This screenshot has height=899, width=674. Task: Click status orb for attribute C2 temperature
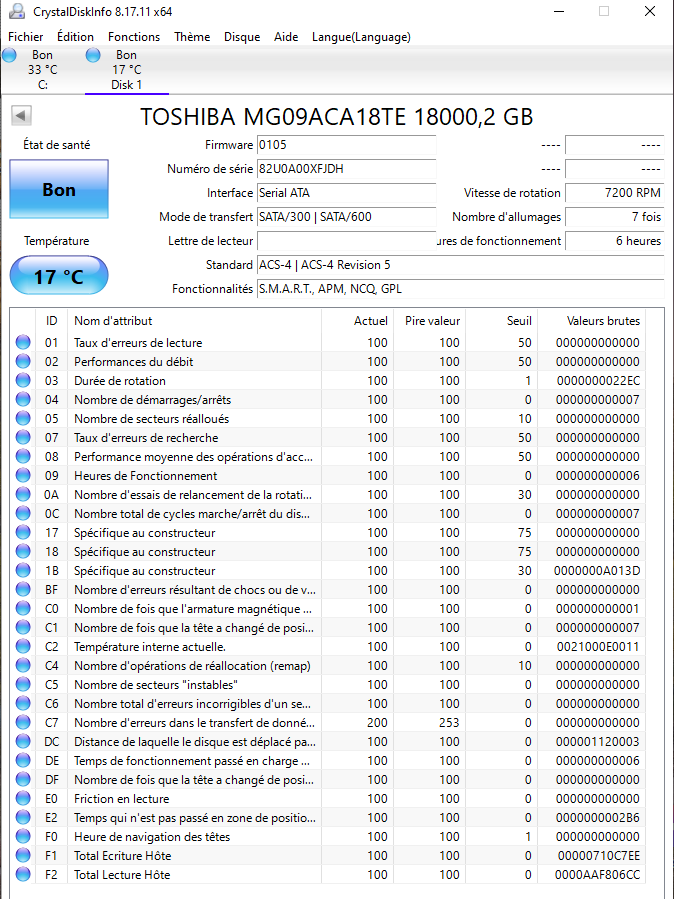click(x=23, y=646)
